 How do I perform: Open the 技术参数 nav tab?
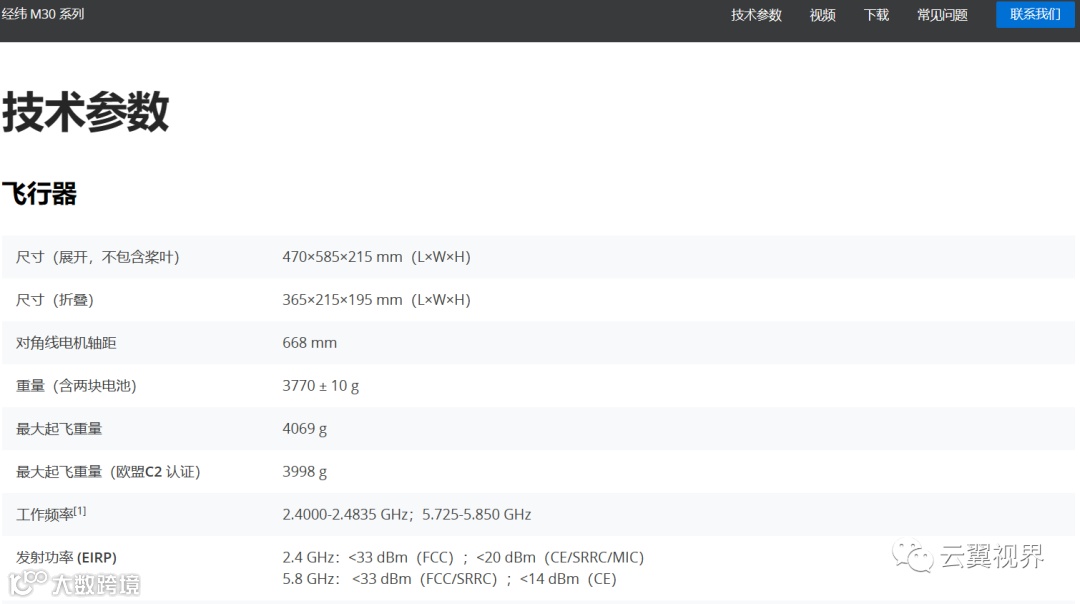tap(756, 15)
